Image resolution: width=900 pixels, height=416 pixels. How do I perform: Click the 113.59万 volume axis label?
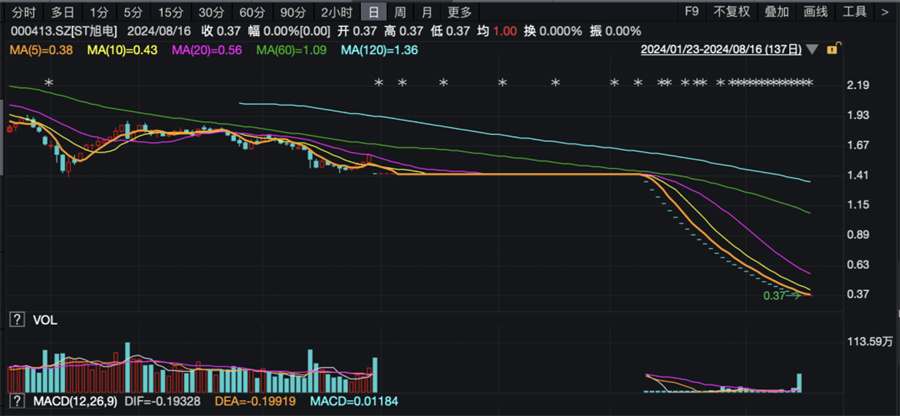pos(871,343)
